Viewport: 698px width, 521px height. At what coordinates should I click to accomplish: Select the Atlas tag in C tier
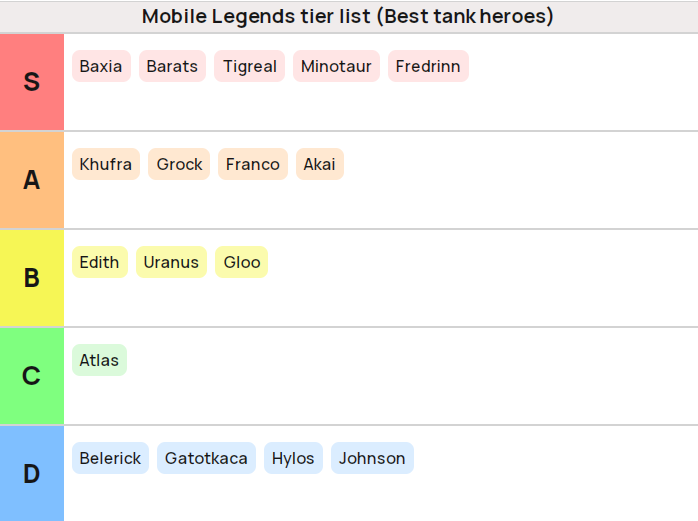coord(99,360)
